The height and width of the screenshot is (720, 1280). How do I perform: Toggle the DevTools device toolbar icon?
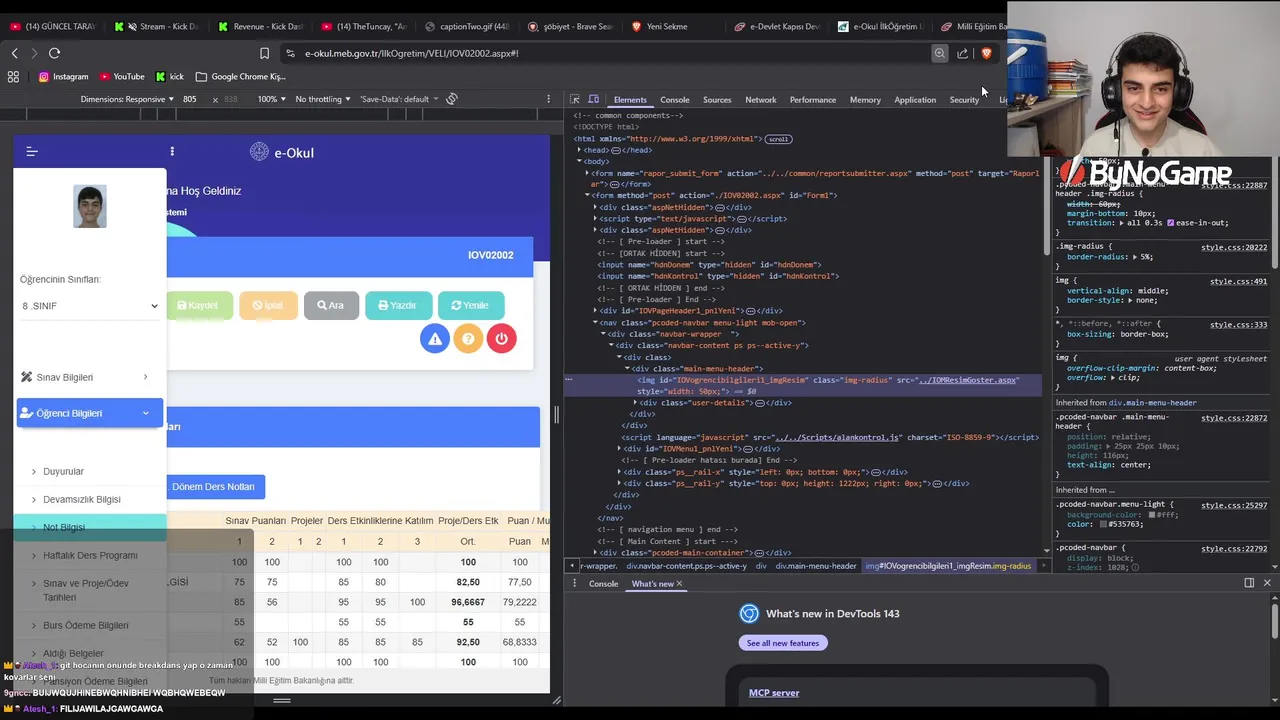point(593,99)
